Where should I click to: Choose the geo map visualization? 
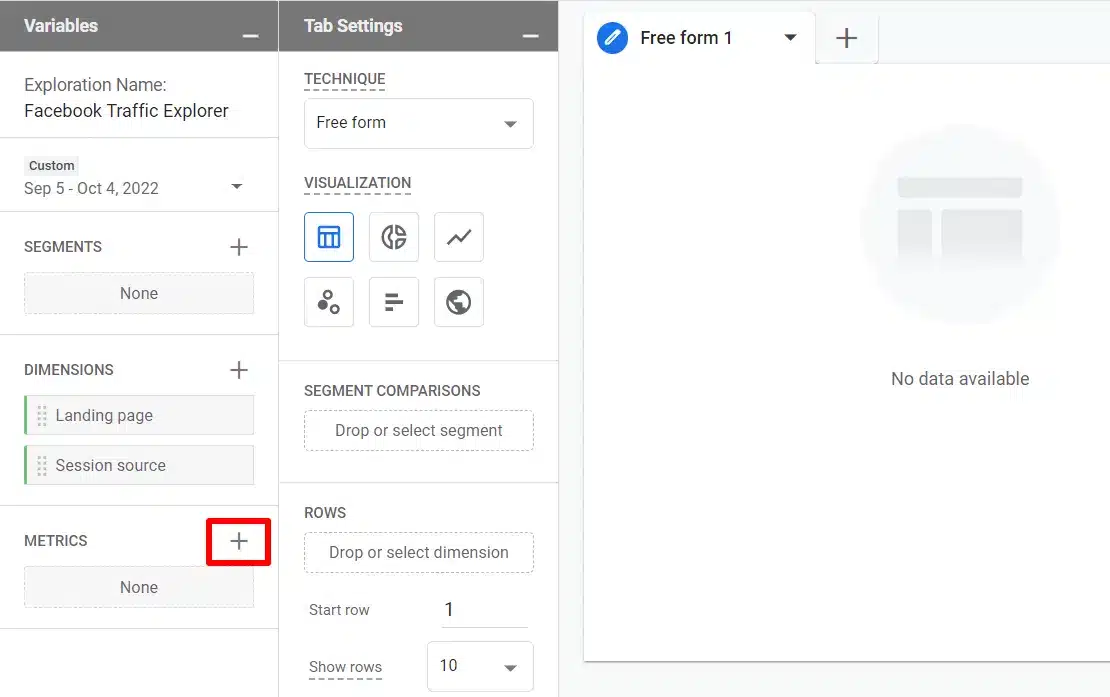tap(459, 302)
